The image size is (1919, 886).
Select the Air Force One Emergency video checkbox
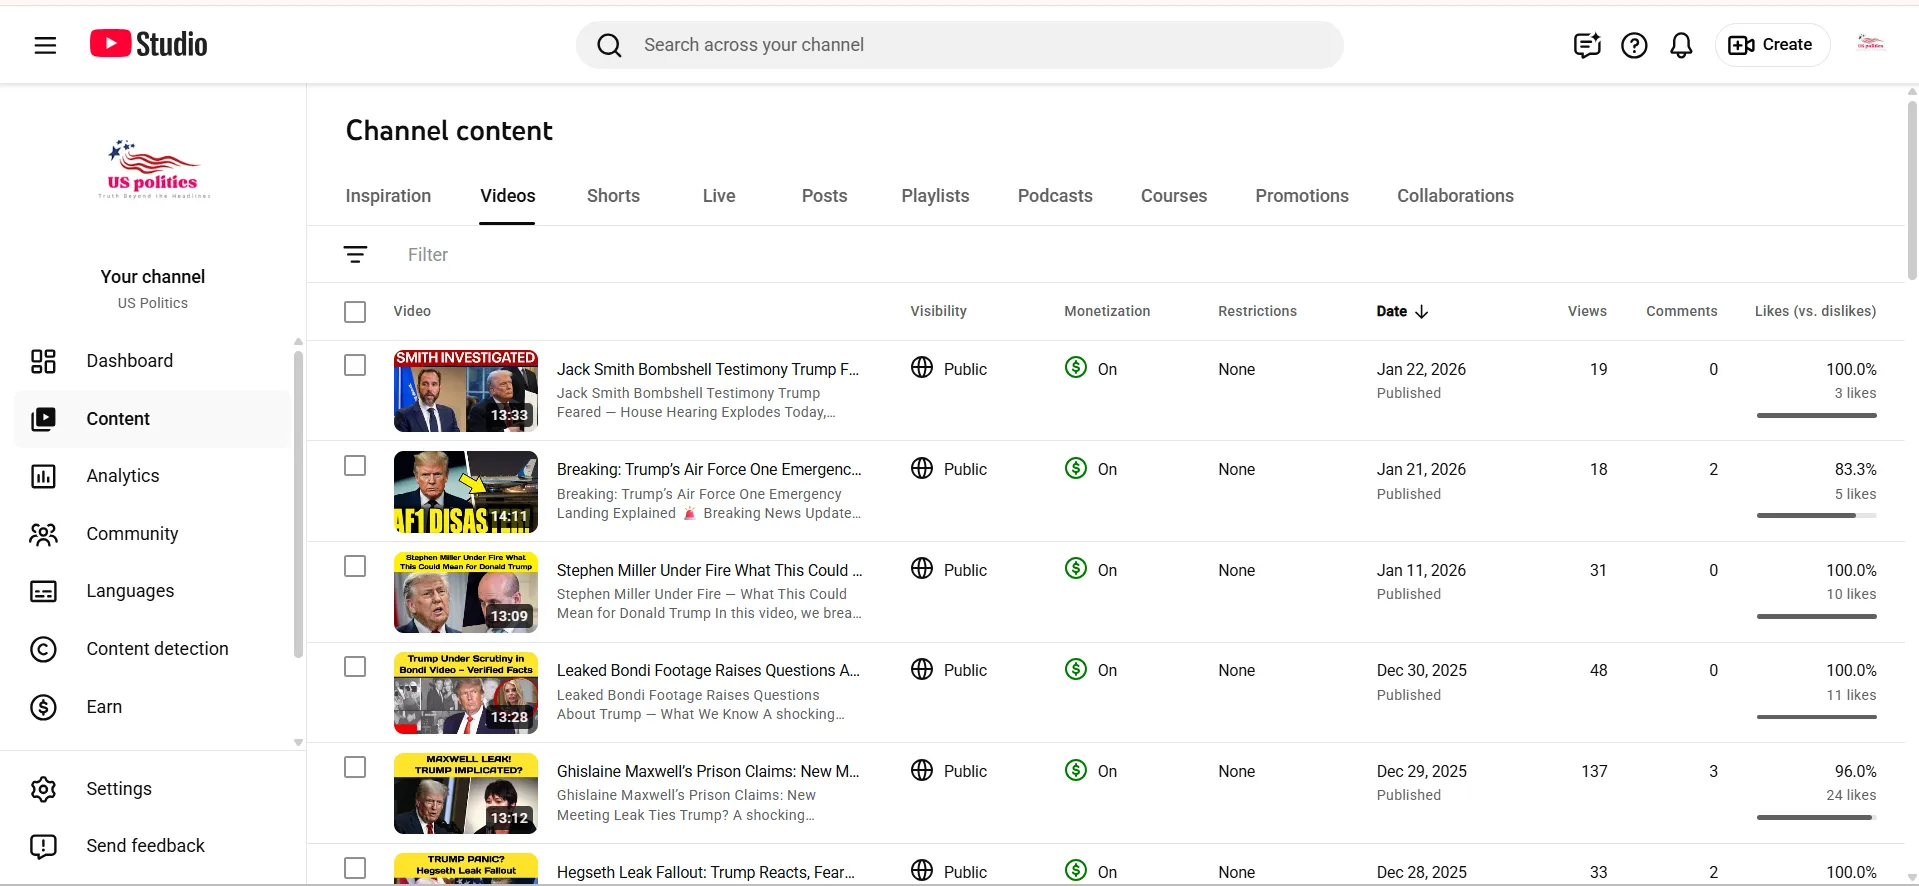(x=355, y=466)
